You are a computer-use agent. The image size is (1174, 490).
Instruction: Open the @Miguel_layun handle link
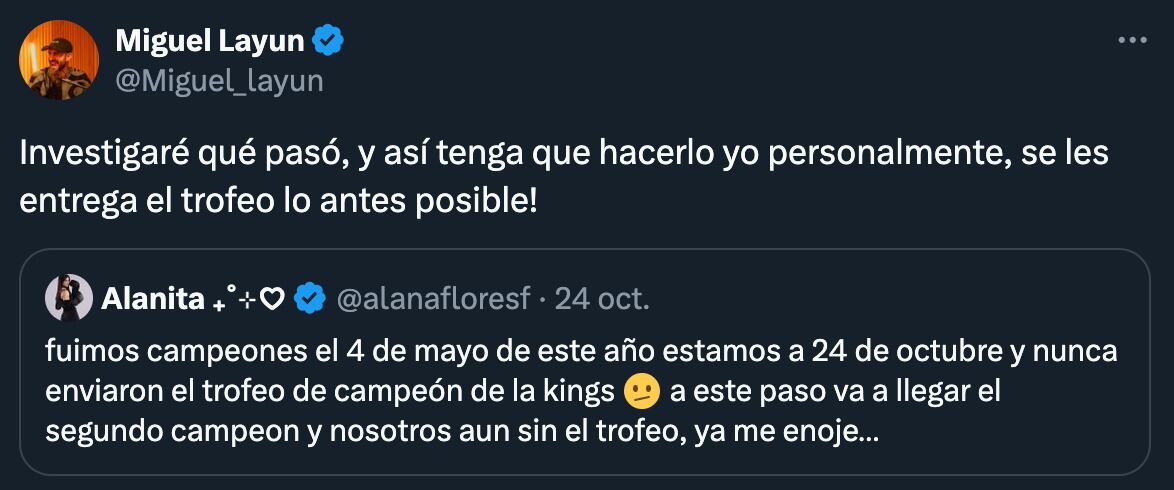(x=219, y=81)
